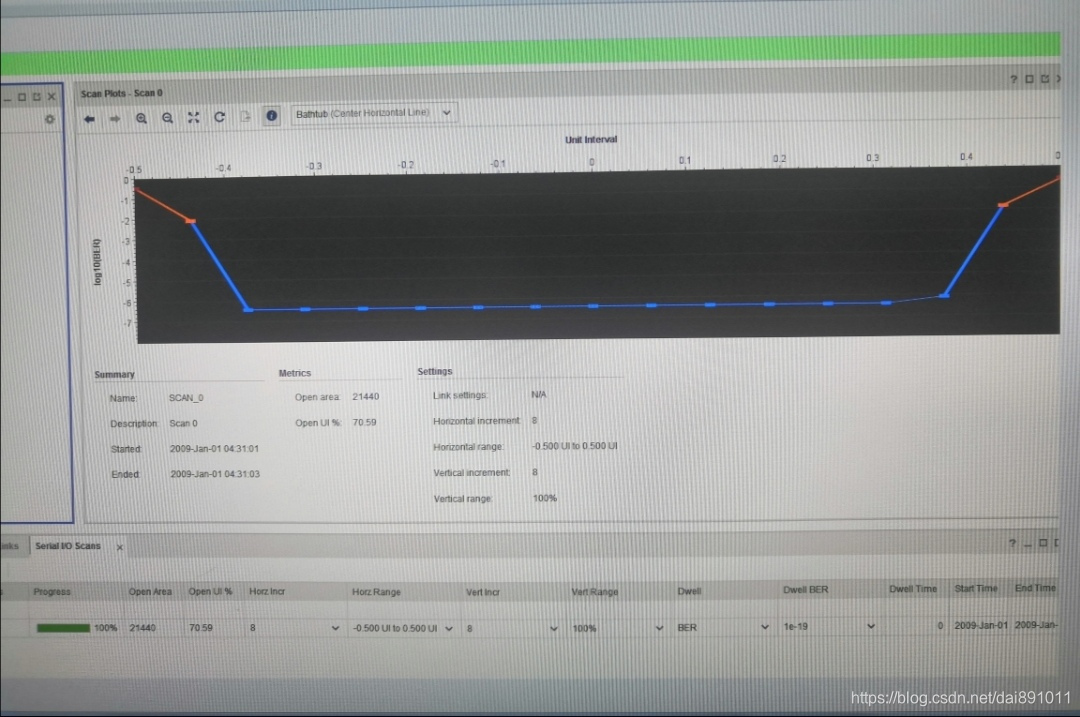Expand the Vert Incr dropdown in table
1080x717 pixels.
click(554, 628)
